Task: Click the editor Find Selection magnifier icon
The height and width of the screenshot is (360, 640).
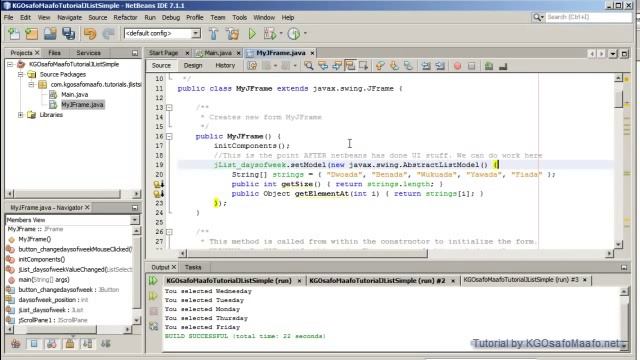Action: pos(309,66)
